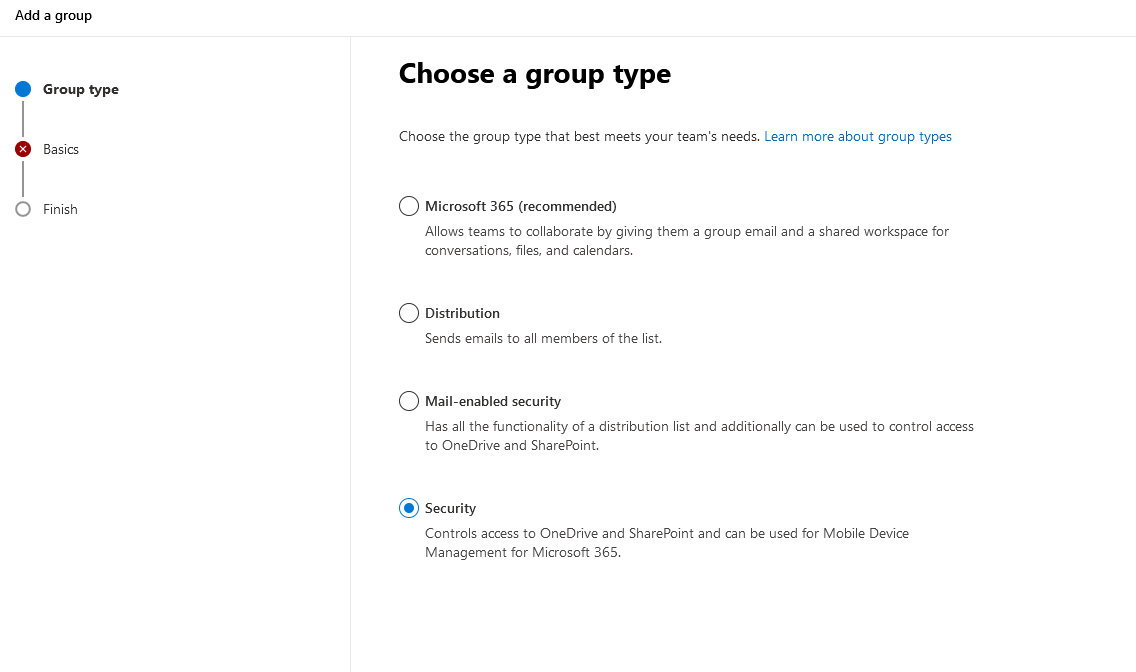The height and width of the screenshot is (672, 1136).
Task: Click the Distribution option label
Action: [x=462, y=314]
